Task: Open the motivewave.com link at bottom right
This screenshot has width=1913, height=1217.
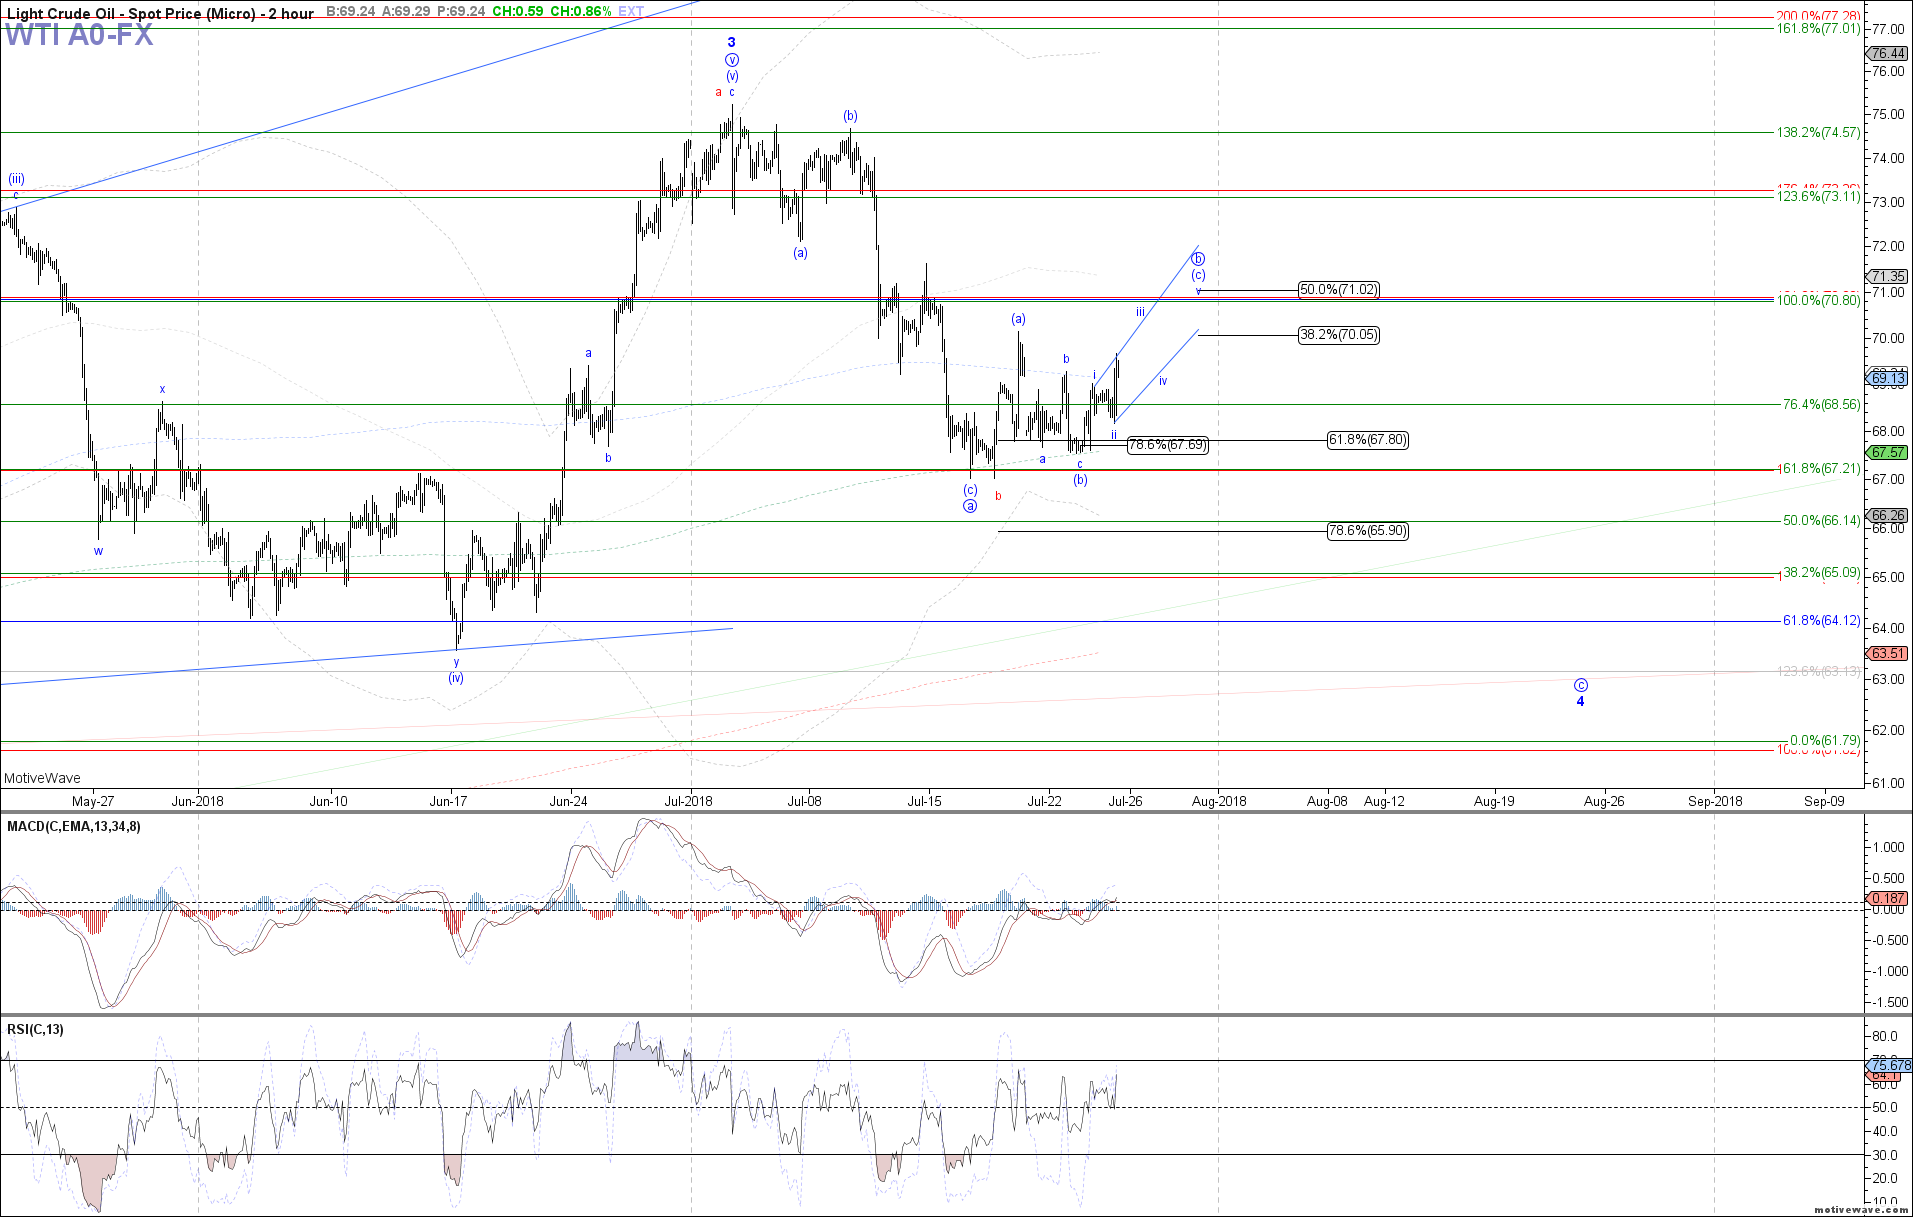Action: tap(1861, 1210)
